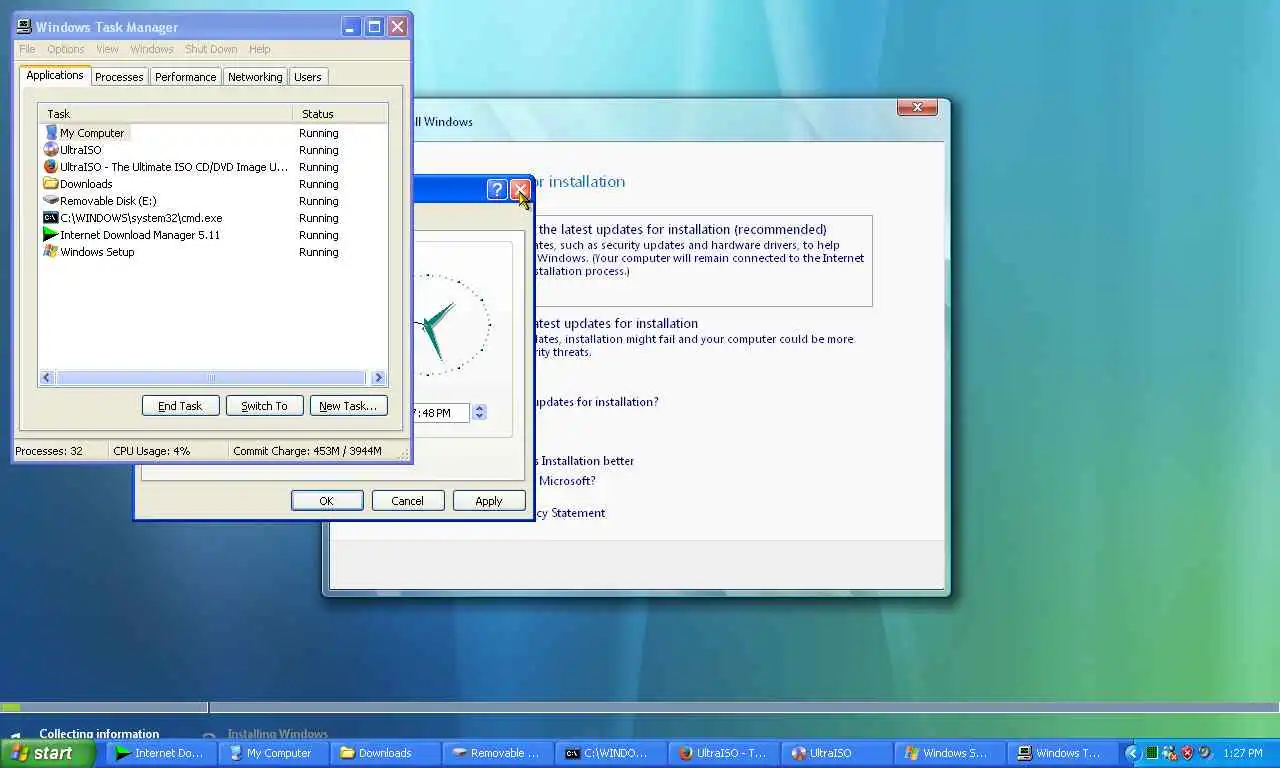Open the 'updates for installation?' help link
Viewport: 1280px width, 768px height.
pyautogui.click(x=597, y=402)
